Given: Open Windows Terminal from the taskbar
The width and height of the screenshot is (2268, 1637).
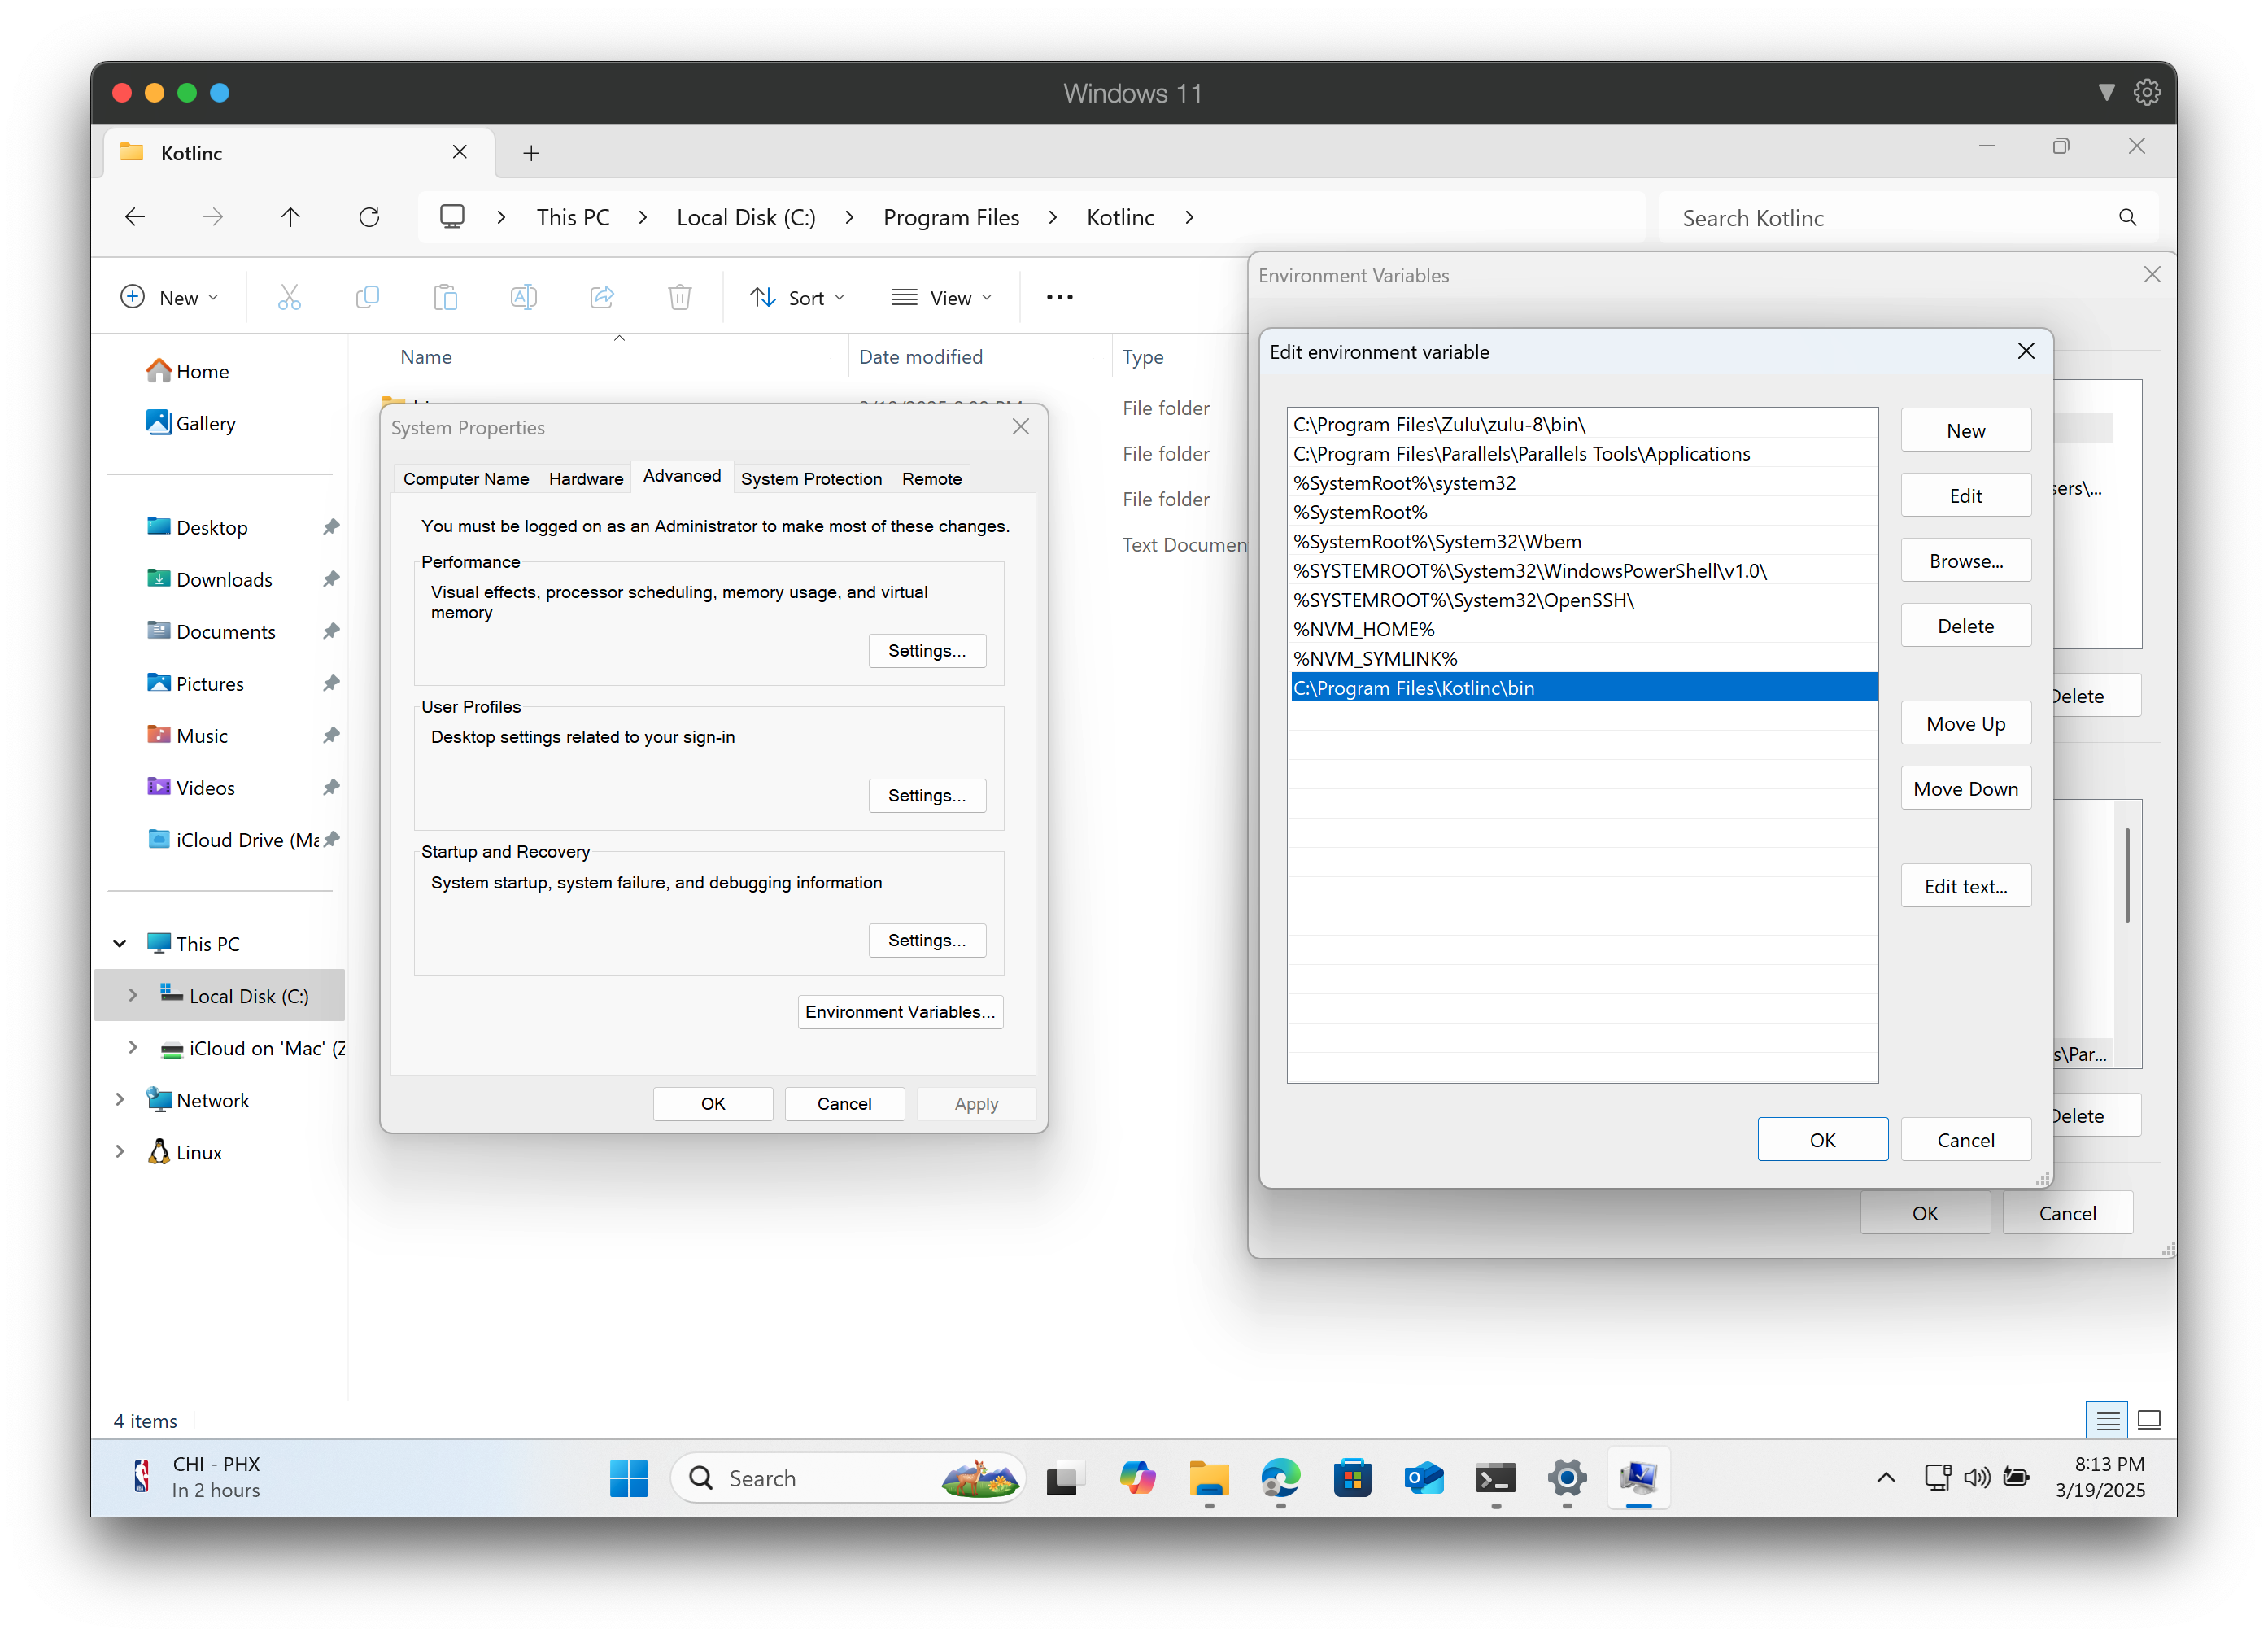Looking at the screenshot, I should coord(1495,1478).
